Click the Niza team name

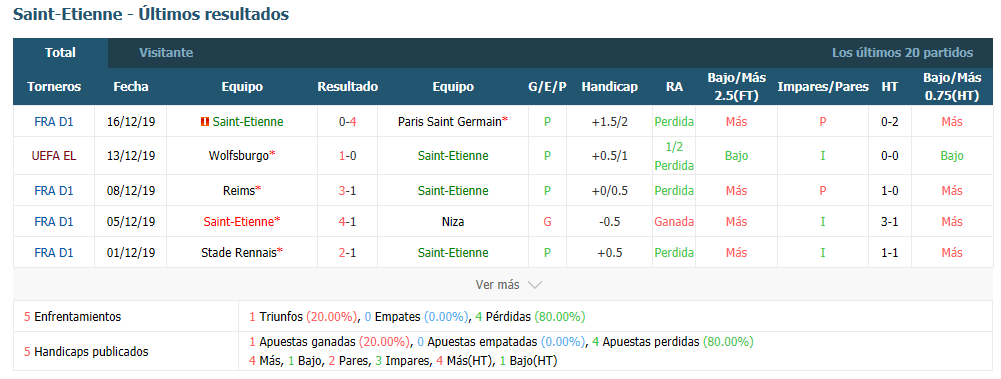point(453,221)
